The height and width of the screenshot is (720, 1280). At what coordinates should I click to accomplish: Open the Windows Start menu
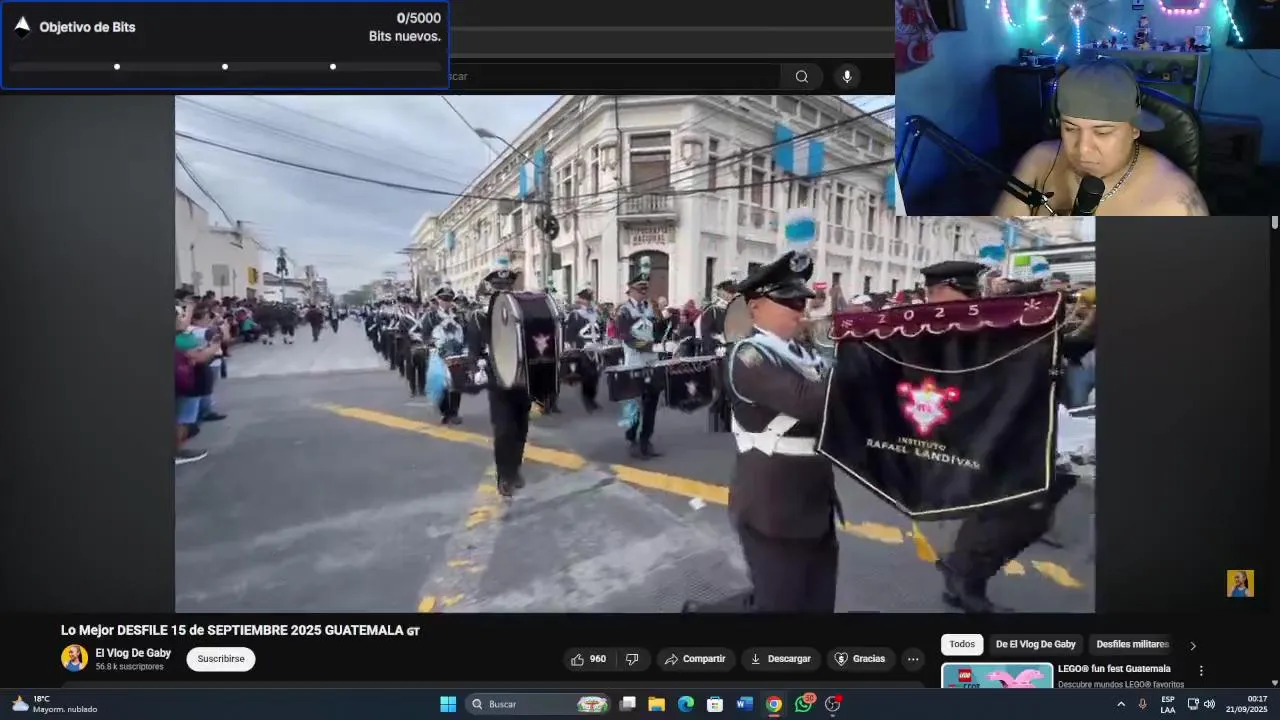click(448, 704)
